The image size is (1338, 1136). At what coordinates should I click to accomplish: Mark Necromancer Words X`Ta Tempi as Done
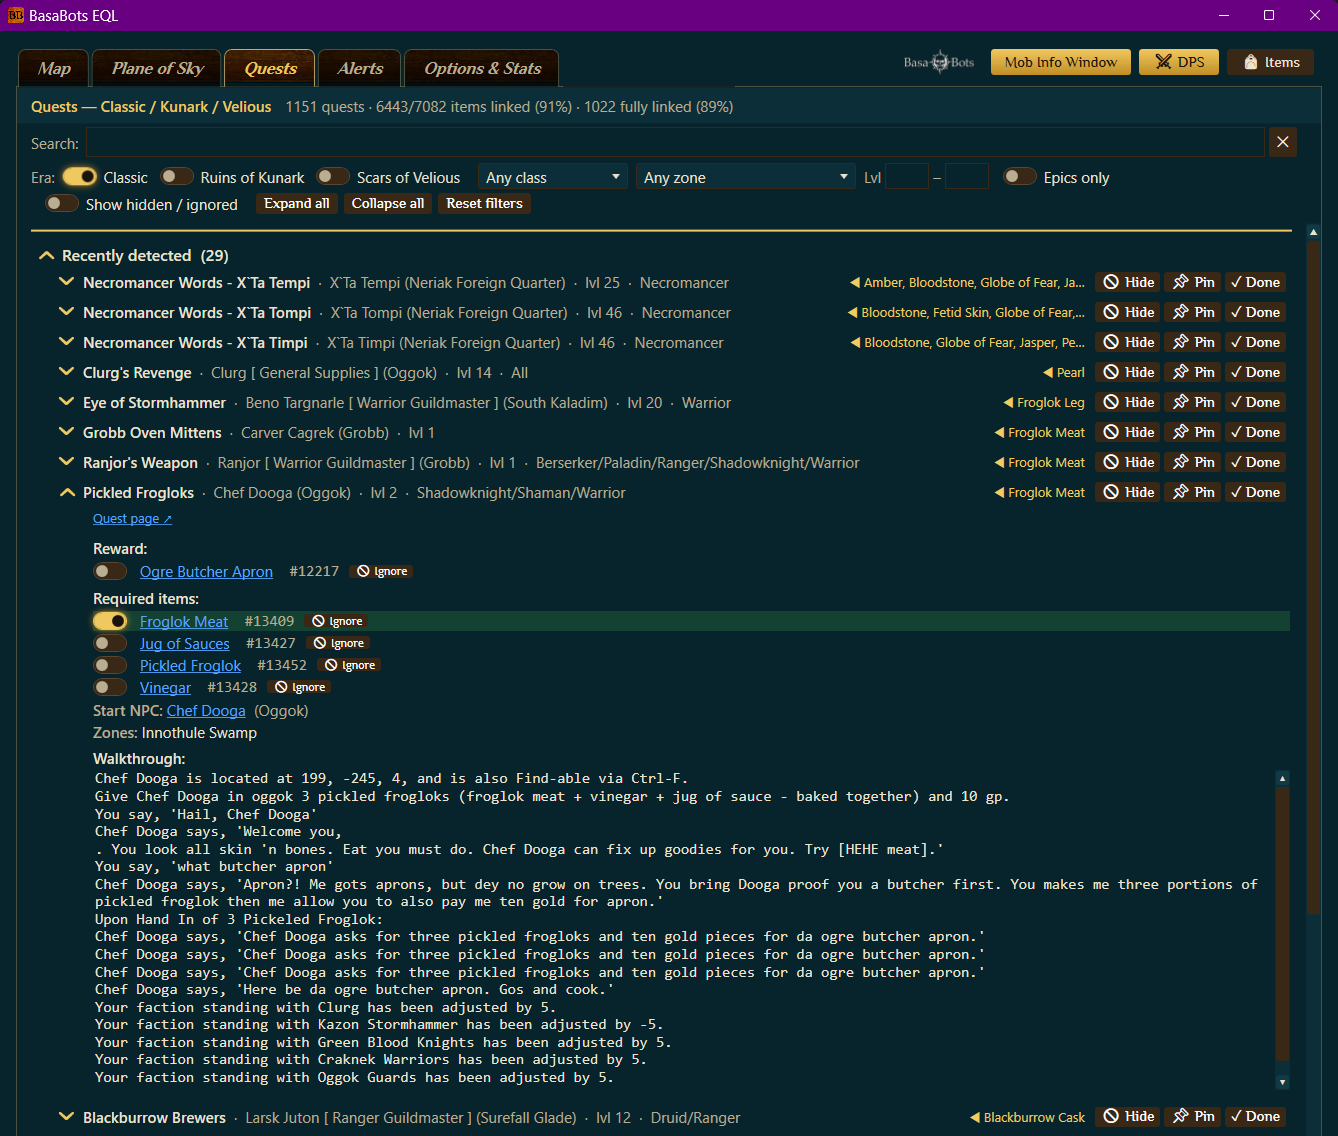[1255, 282]
